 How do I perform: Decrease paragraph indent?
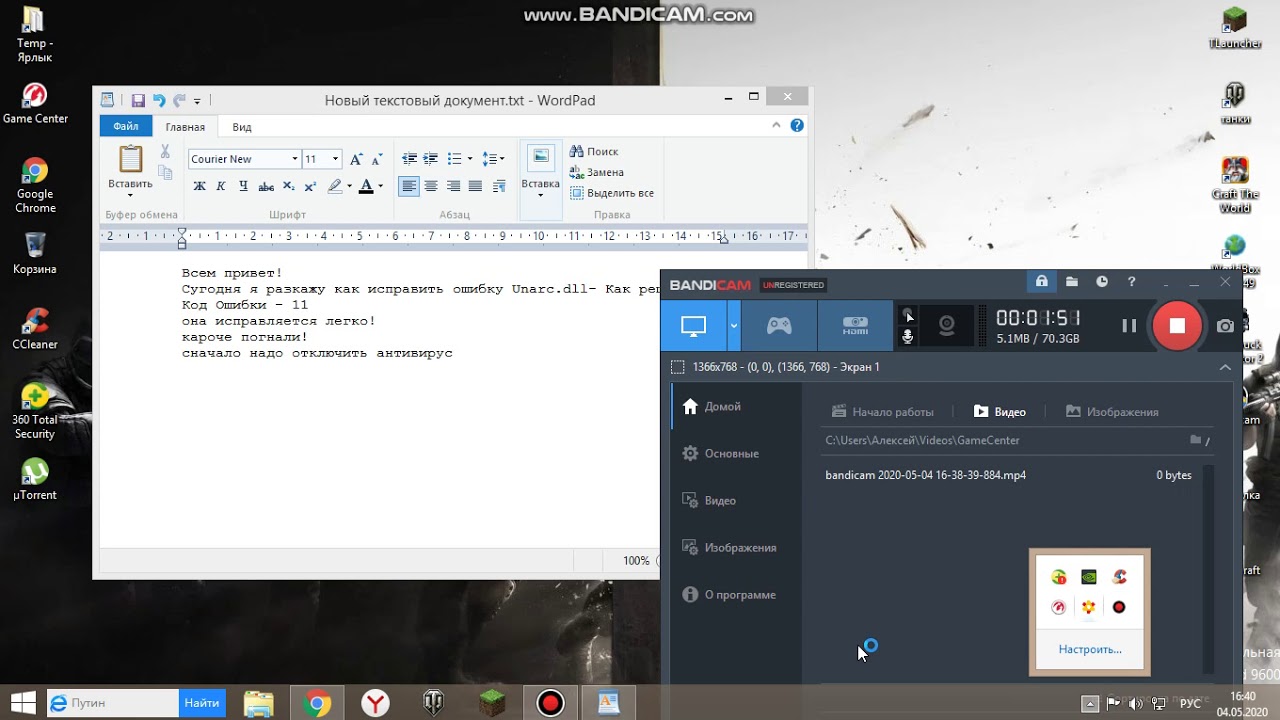409,159
